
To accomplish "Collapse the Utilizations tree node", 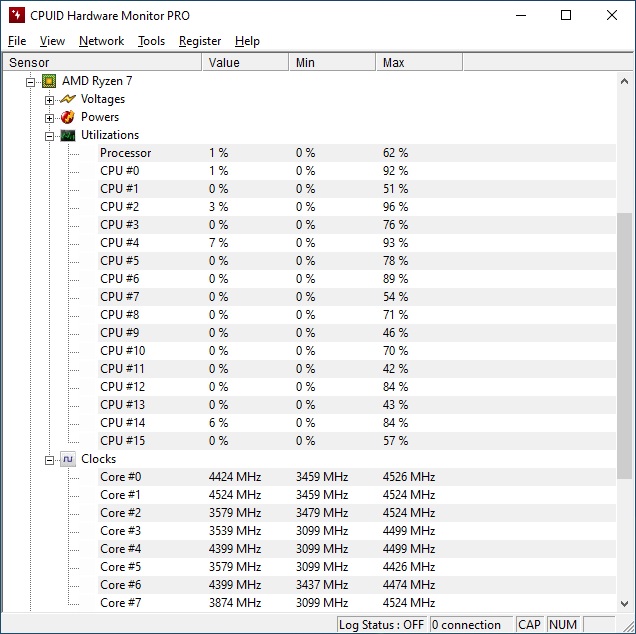I will (49, 136).
